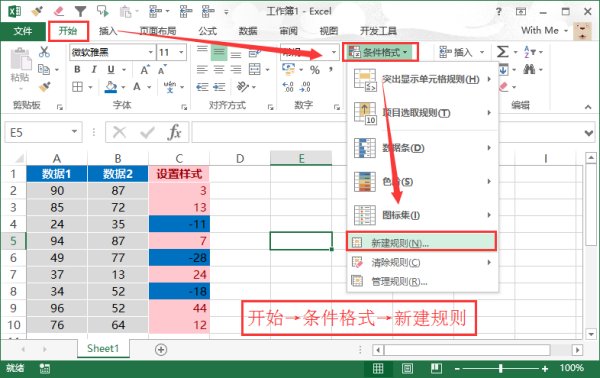Screen dimensions: 600x378
Task: Click the Fill down icon in editing group
Action: (x=503, y=70)
